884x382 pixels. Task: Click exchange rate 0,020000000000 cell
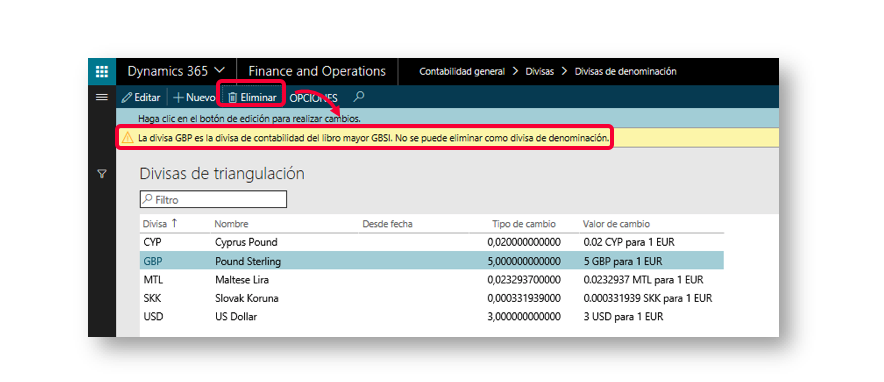524,242
